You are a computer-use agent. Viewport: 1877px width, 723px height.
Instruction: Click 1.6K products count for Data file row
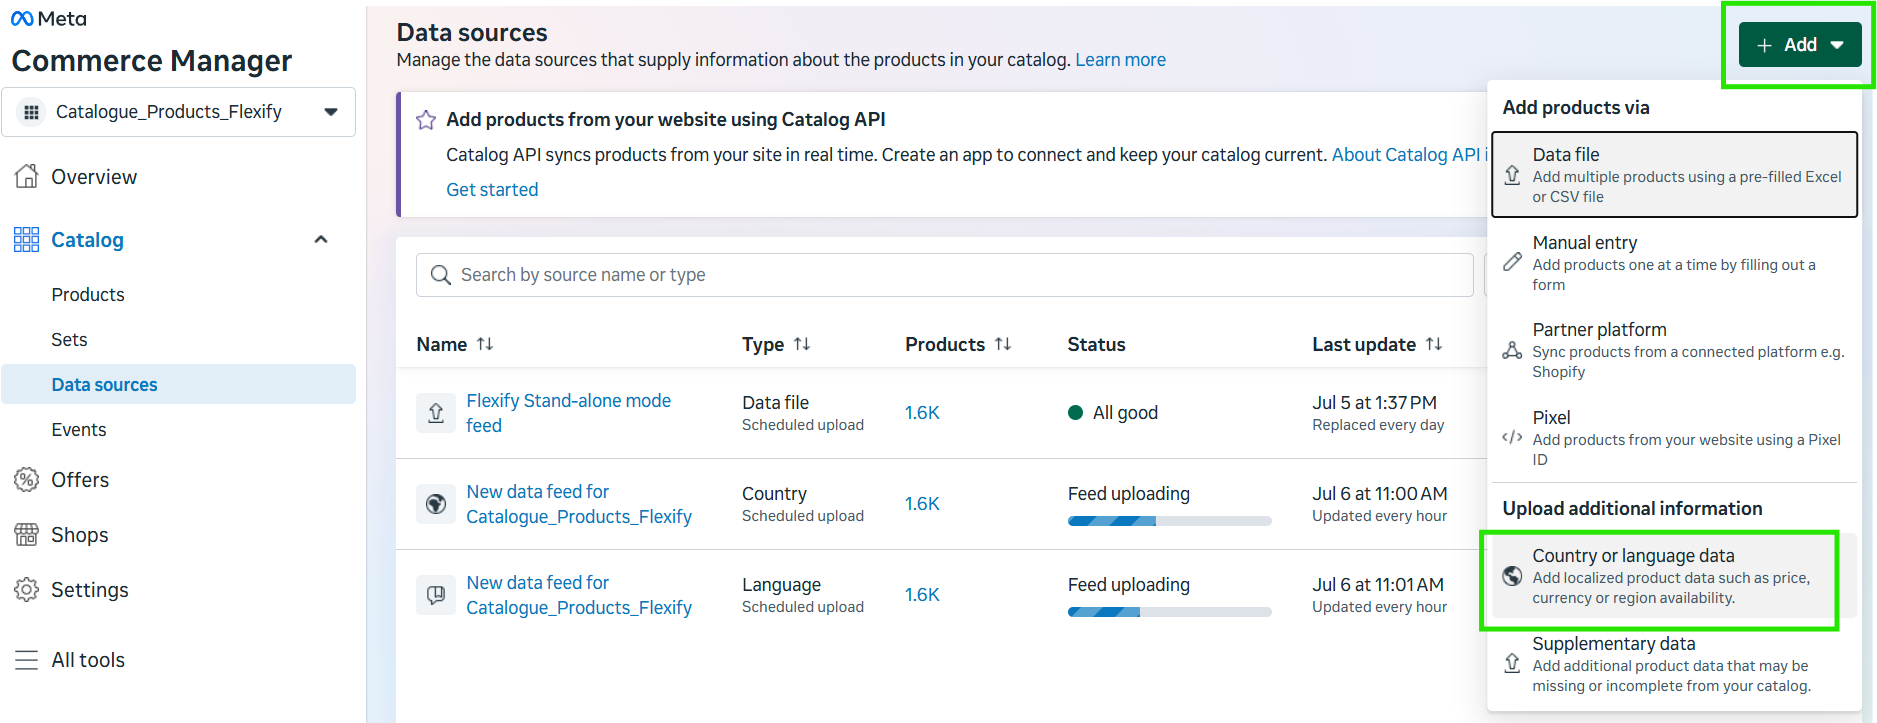pos(922,412)
